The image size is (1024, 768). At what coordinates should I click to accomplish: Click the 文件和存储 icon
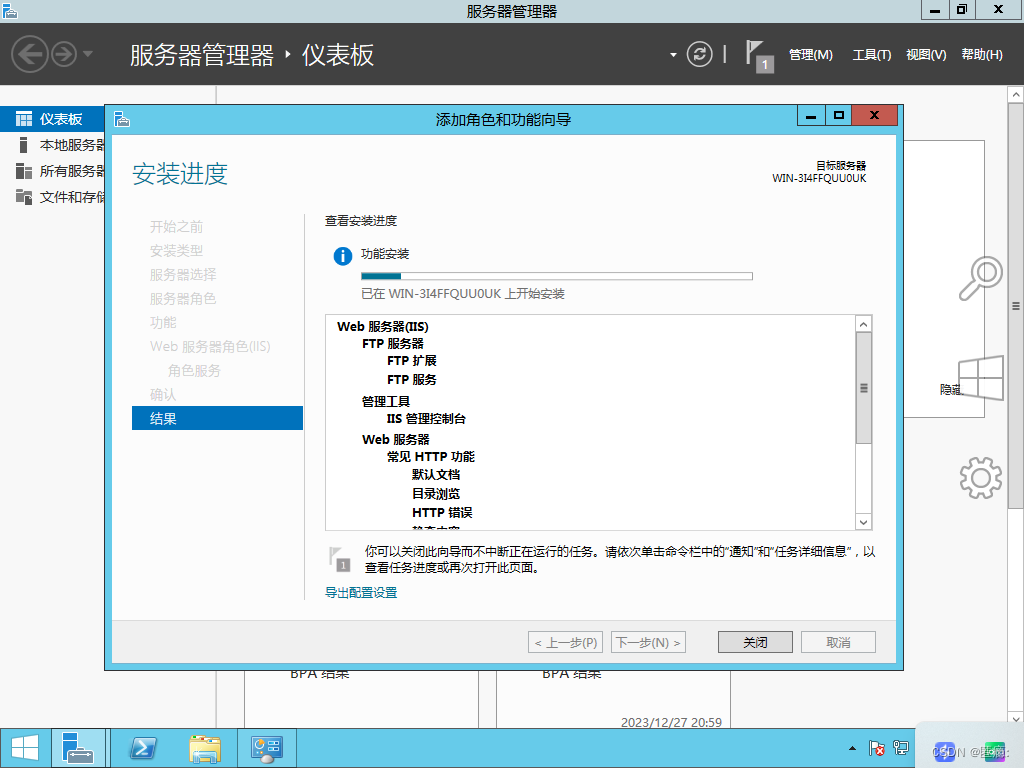pyautogui.click(x=24, y=197)
